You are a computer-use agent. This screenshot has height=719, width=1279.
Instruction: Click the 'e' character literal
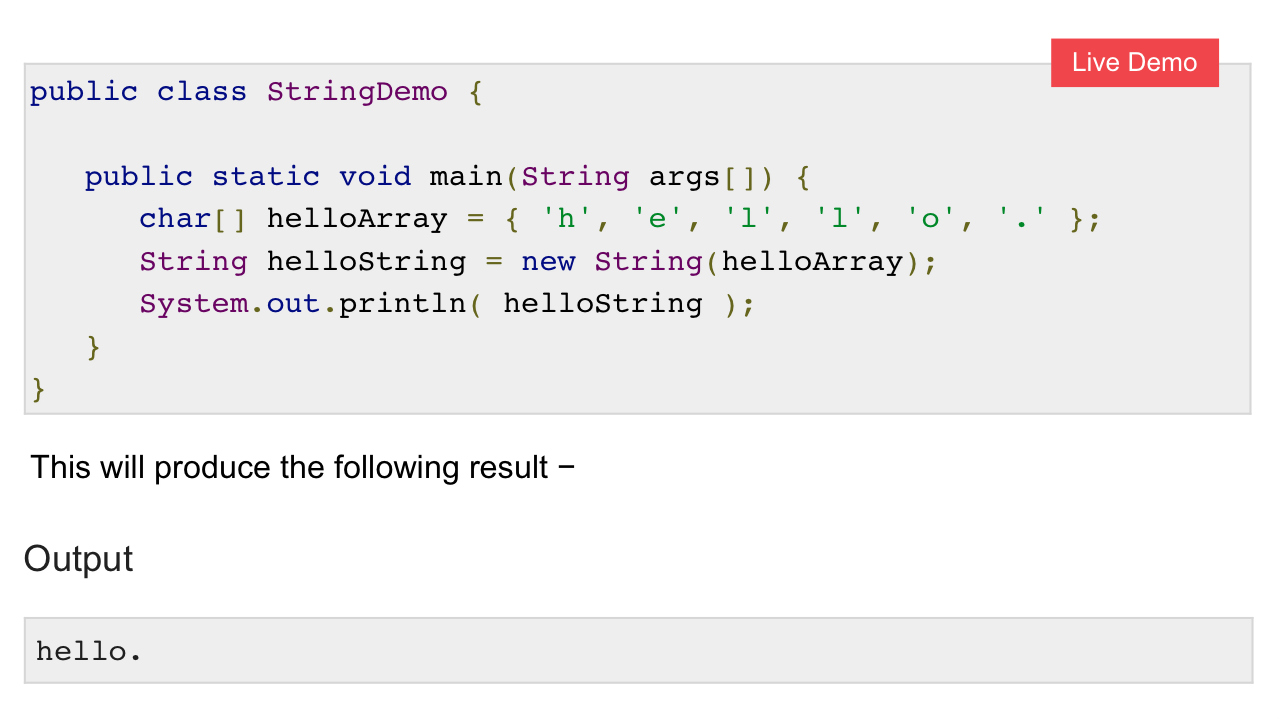(657, 219)
